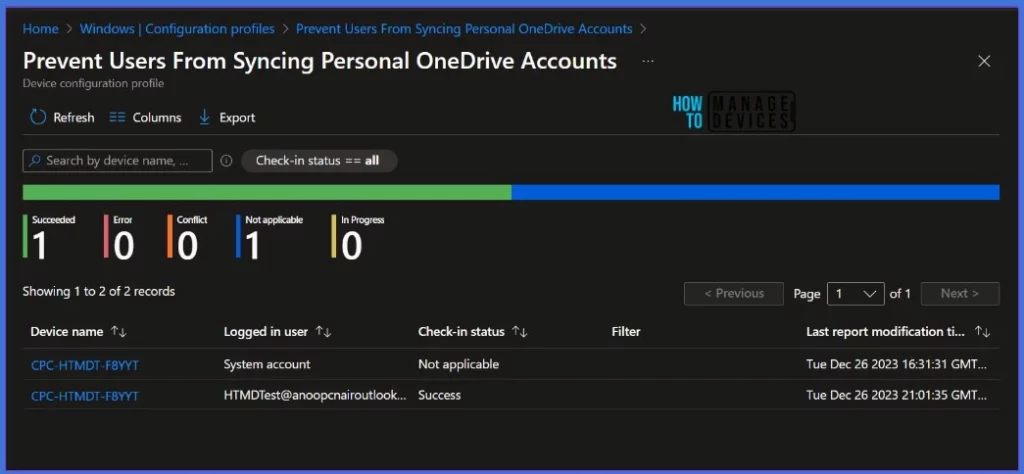Click the HTMDTest@anoopcnairoutlook user cell
1024x474 pixels.
point(315,395)
